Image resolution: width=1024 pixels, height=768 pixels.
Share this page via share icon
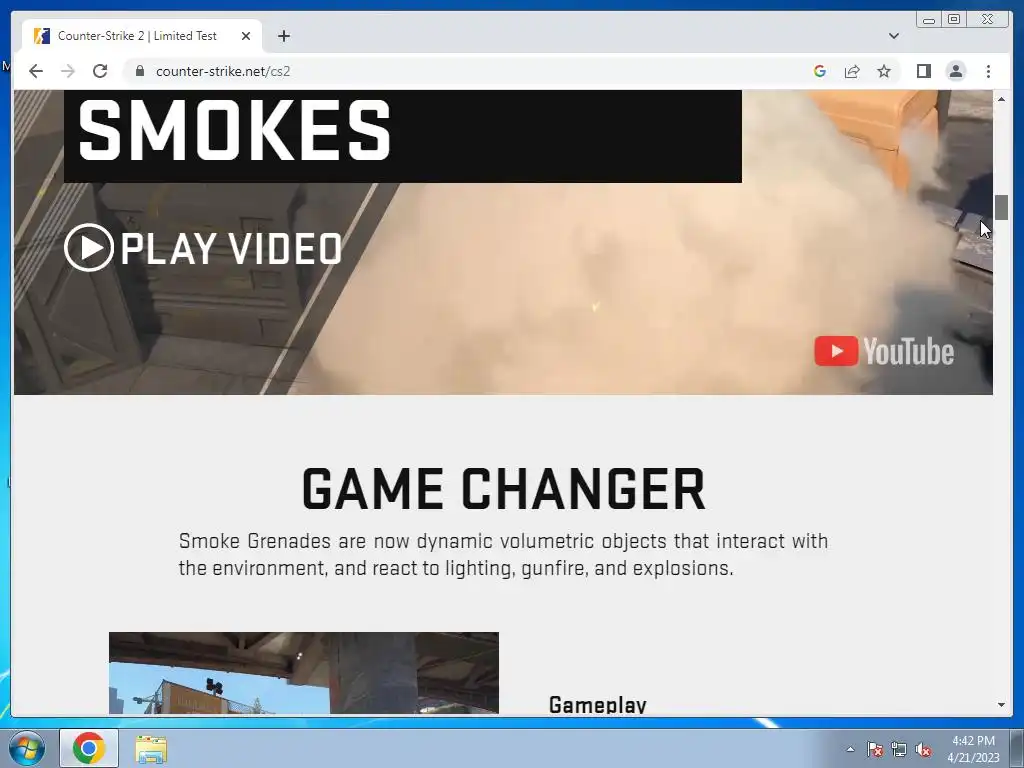click(852, 71)
